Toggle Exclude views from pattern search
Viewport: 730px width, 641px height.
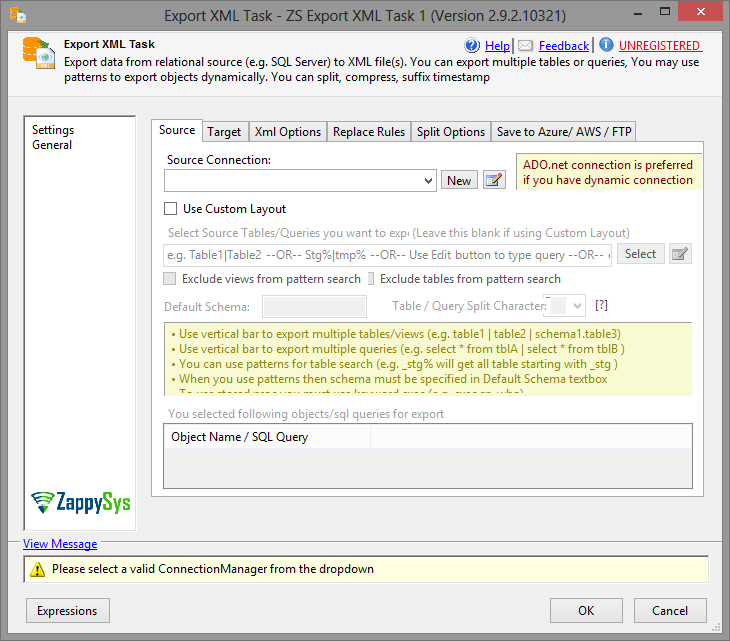click(x=169, y=279)
